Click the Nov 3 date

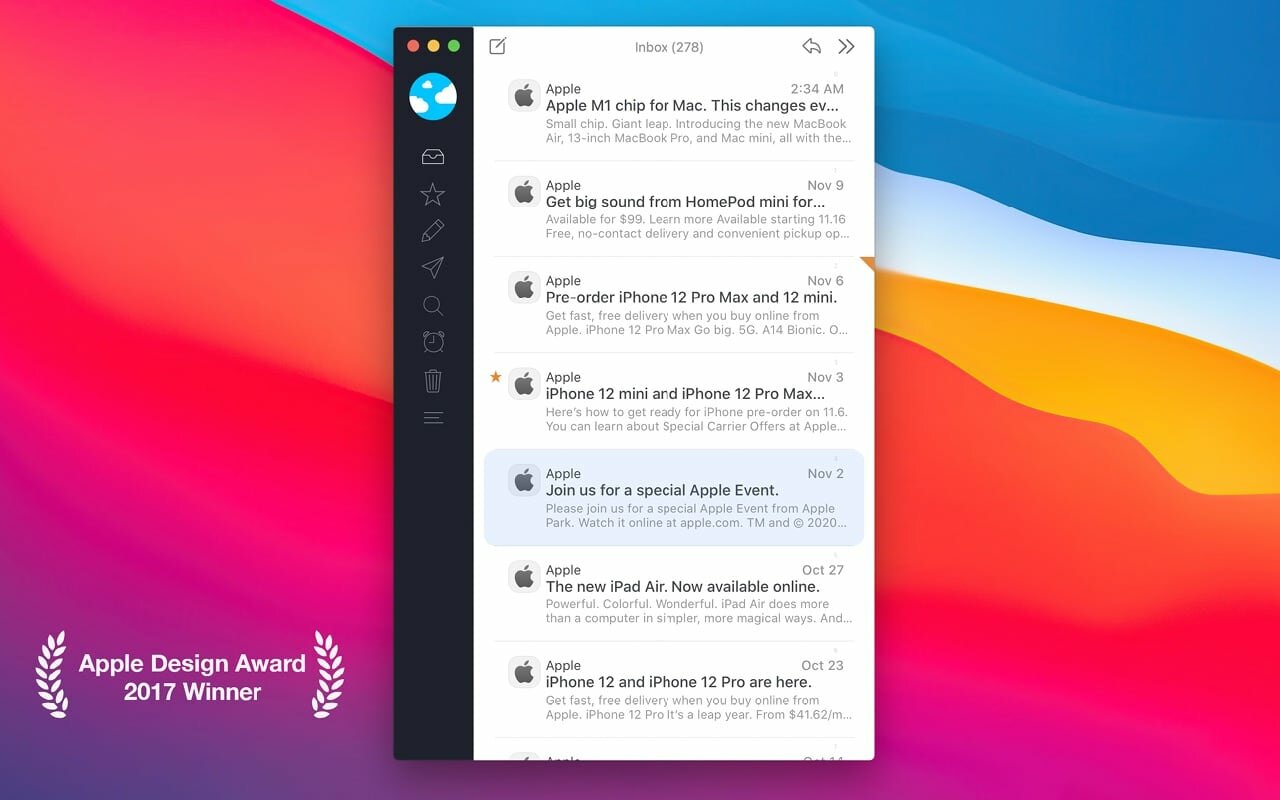[x=825, y=377]
